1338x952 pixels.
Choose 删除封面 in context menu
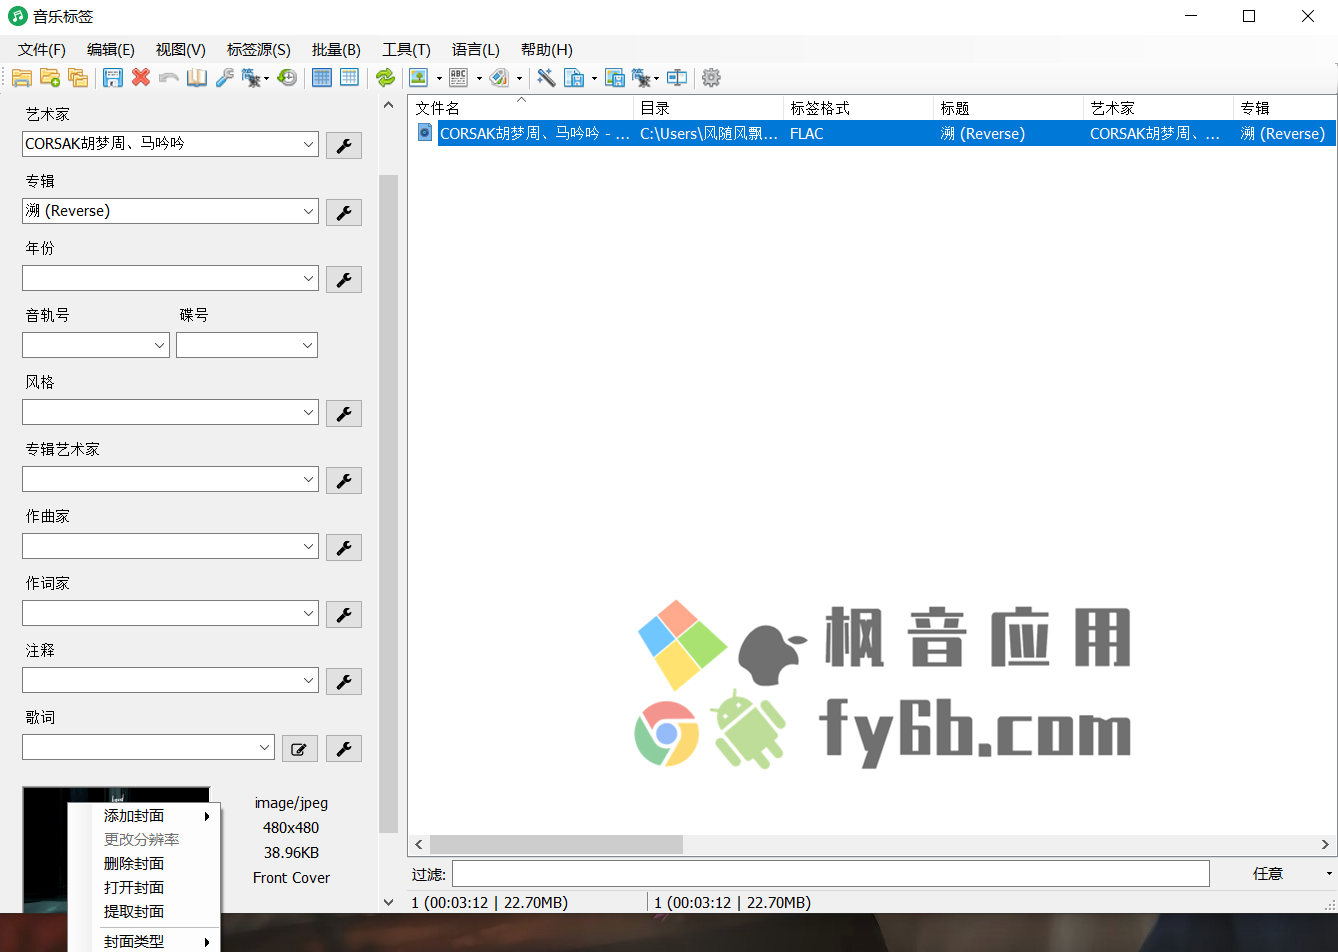(144, 864)
